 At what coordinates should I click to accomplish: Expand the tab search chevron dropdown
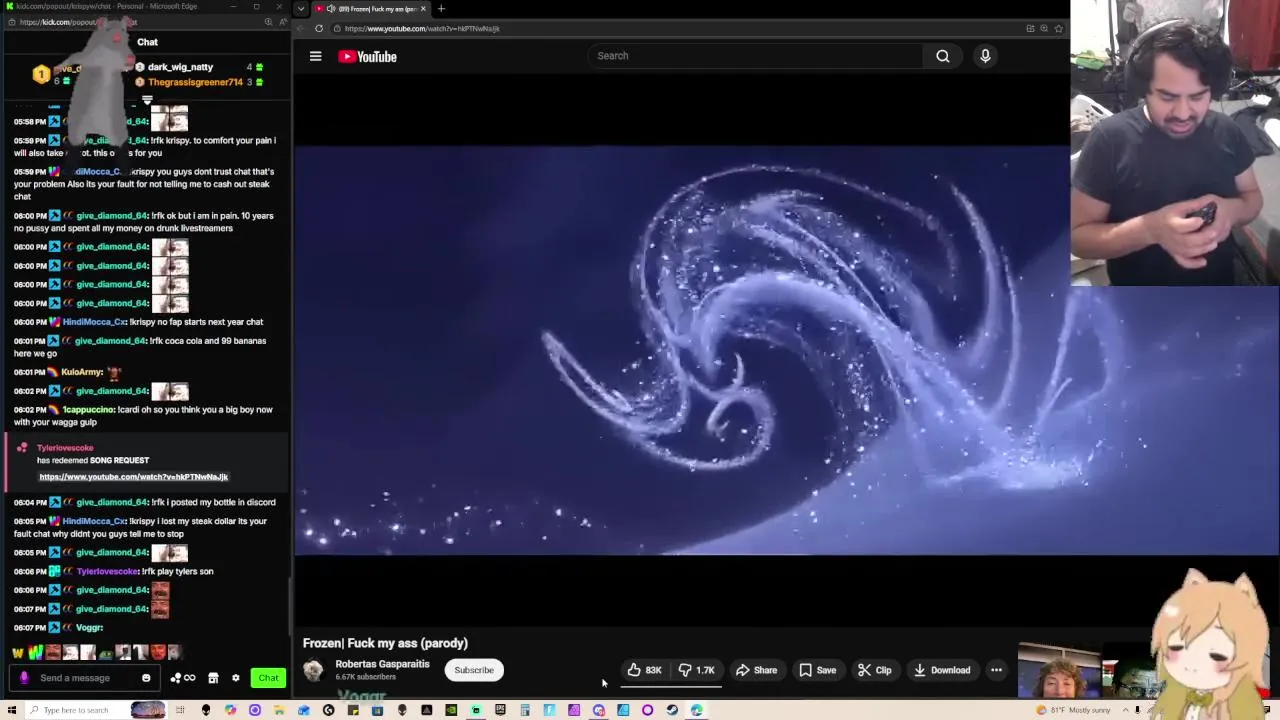[301, 9]
